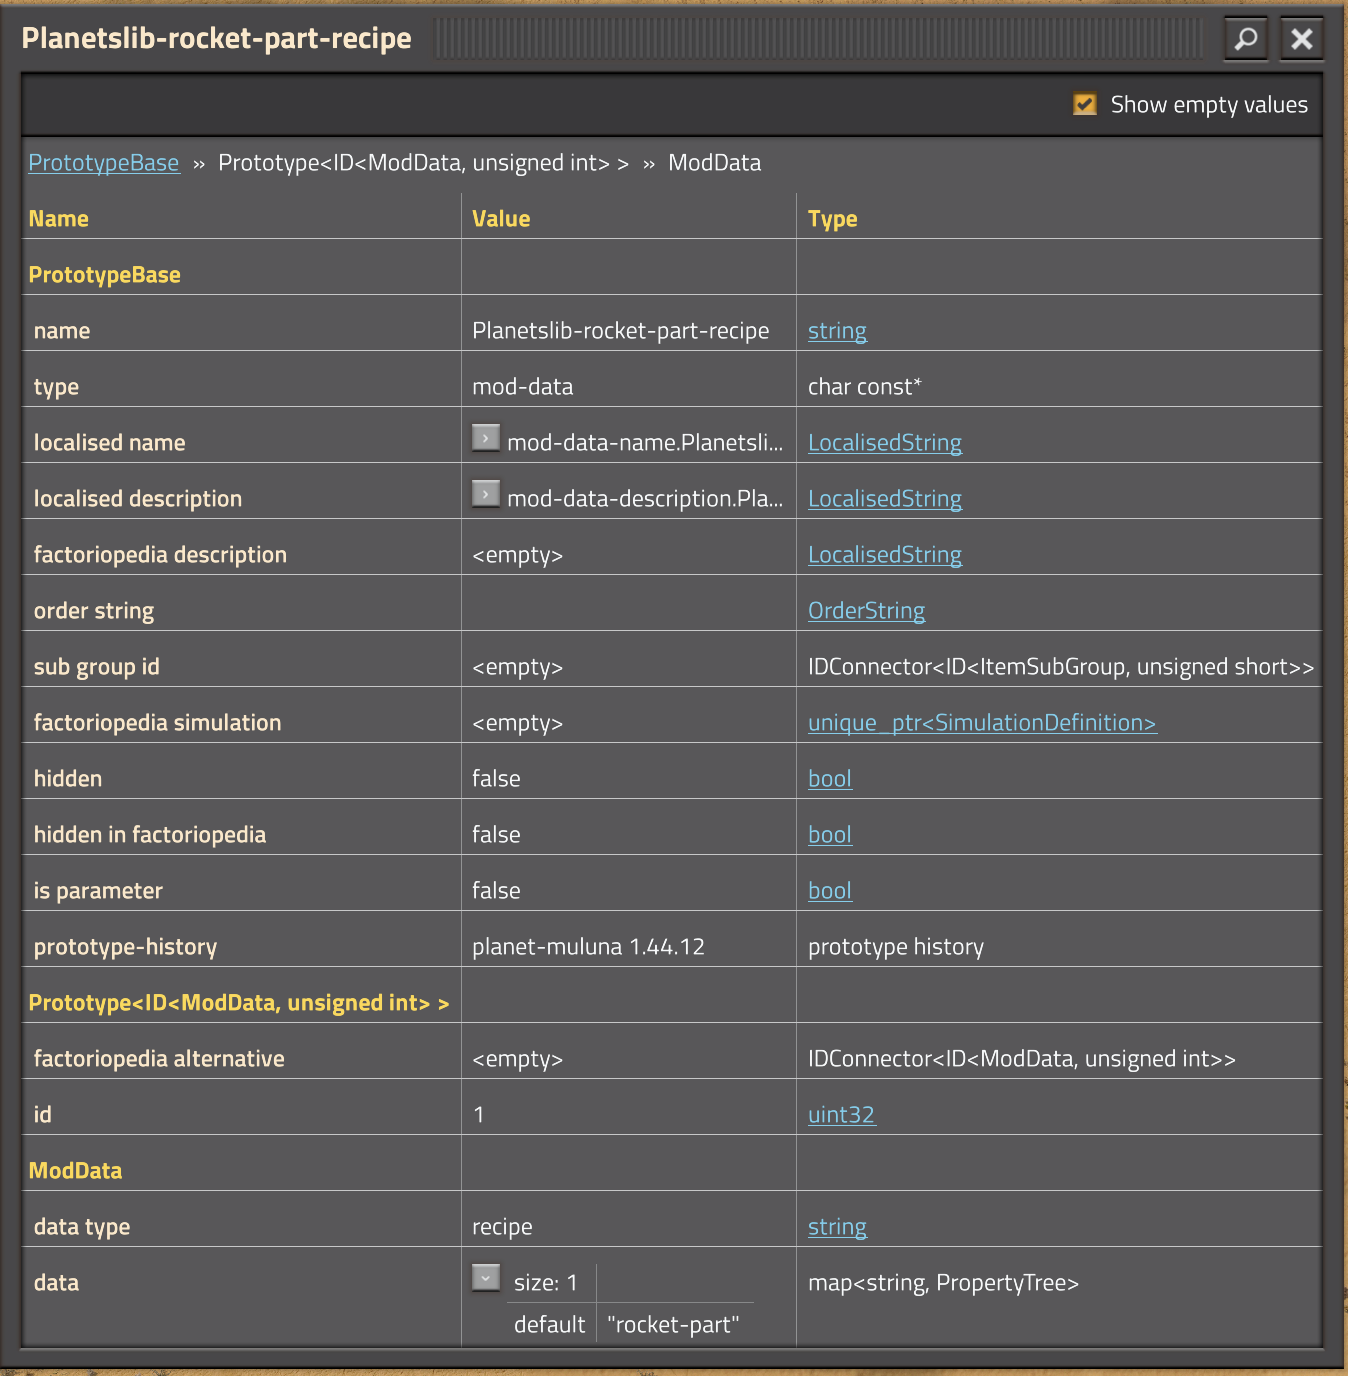Screen dimensions: 1348x1376
Task: Click the char const* type text
Action: point(865,387)
